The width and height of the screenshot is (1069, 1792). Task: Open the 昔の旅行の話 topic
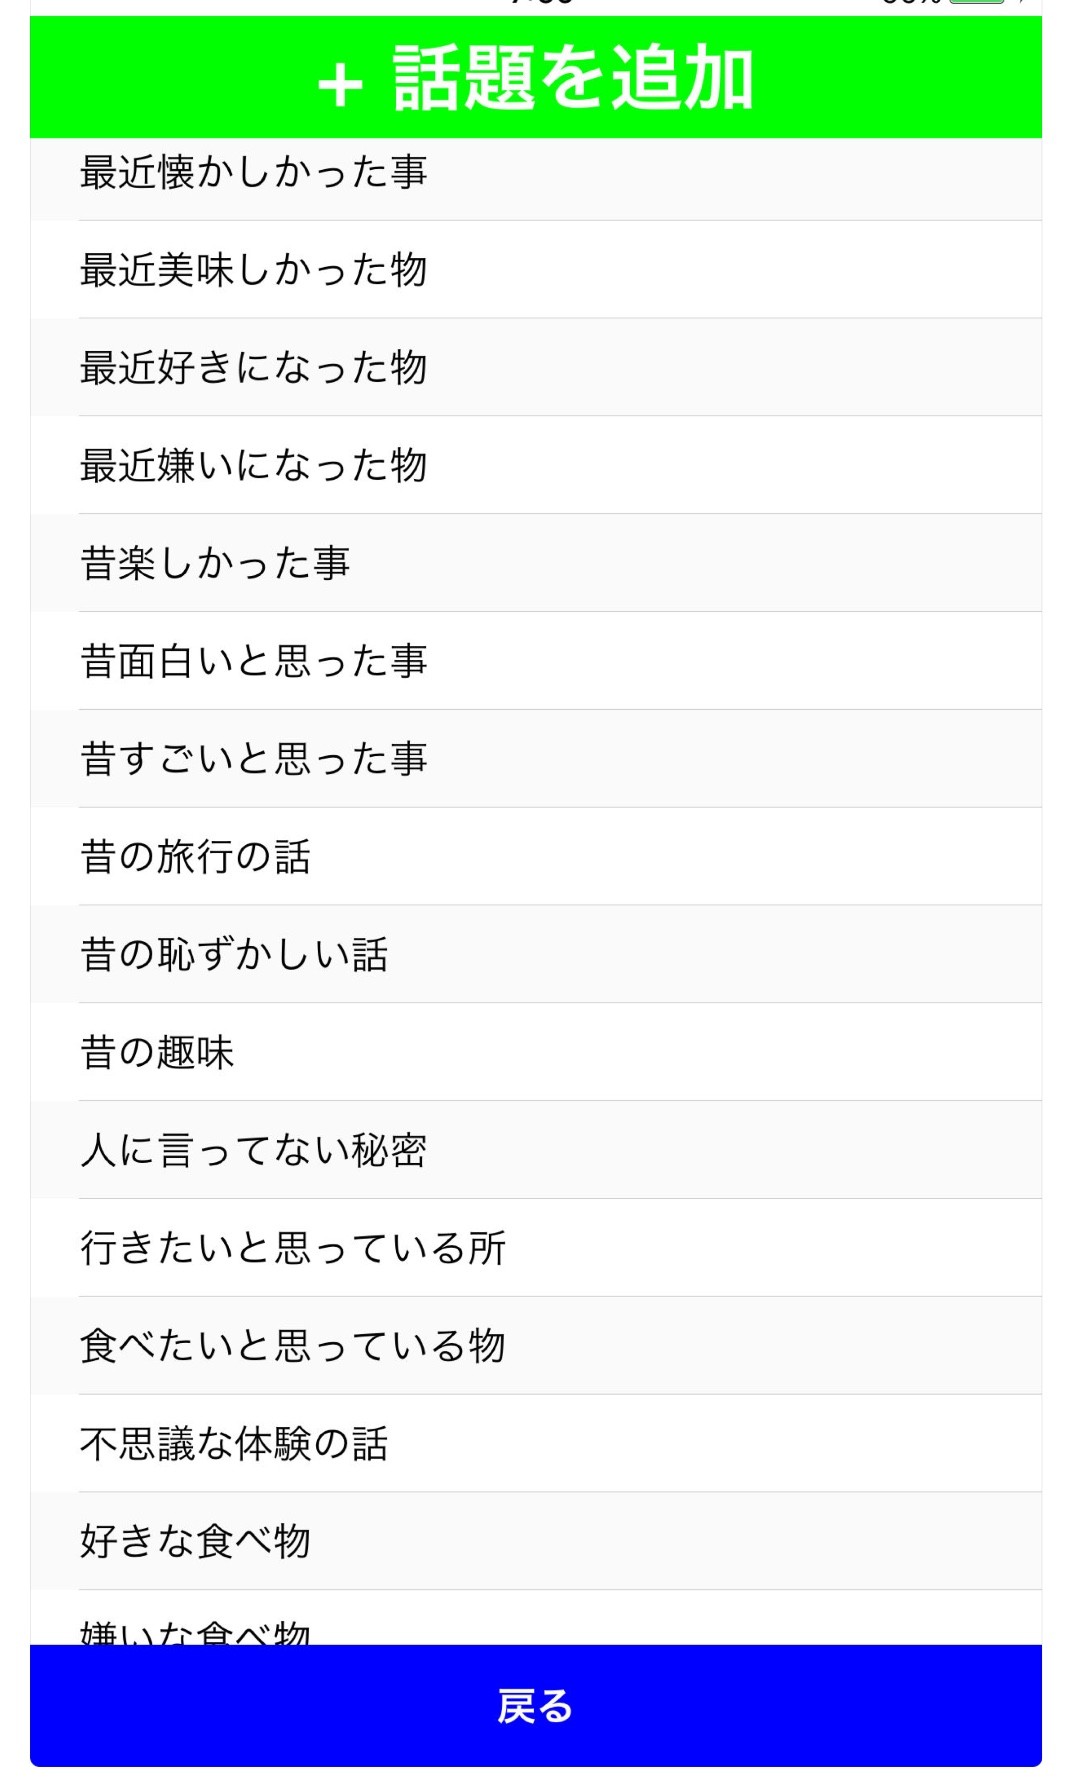click(x=196, y=856)
